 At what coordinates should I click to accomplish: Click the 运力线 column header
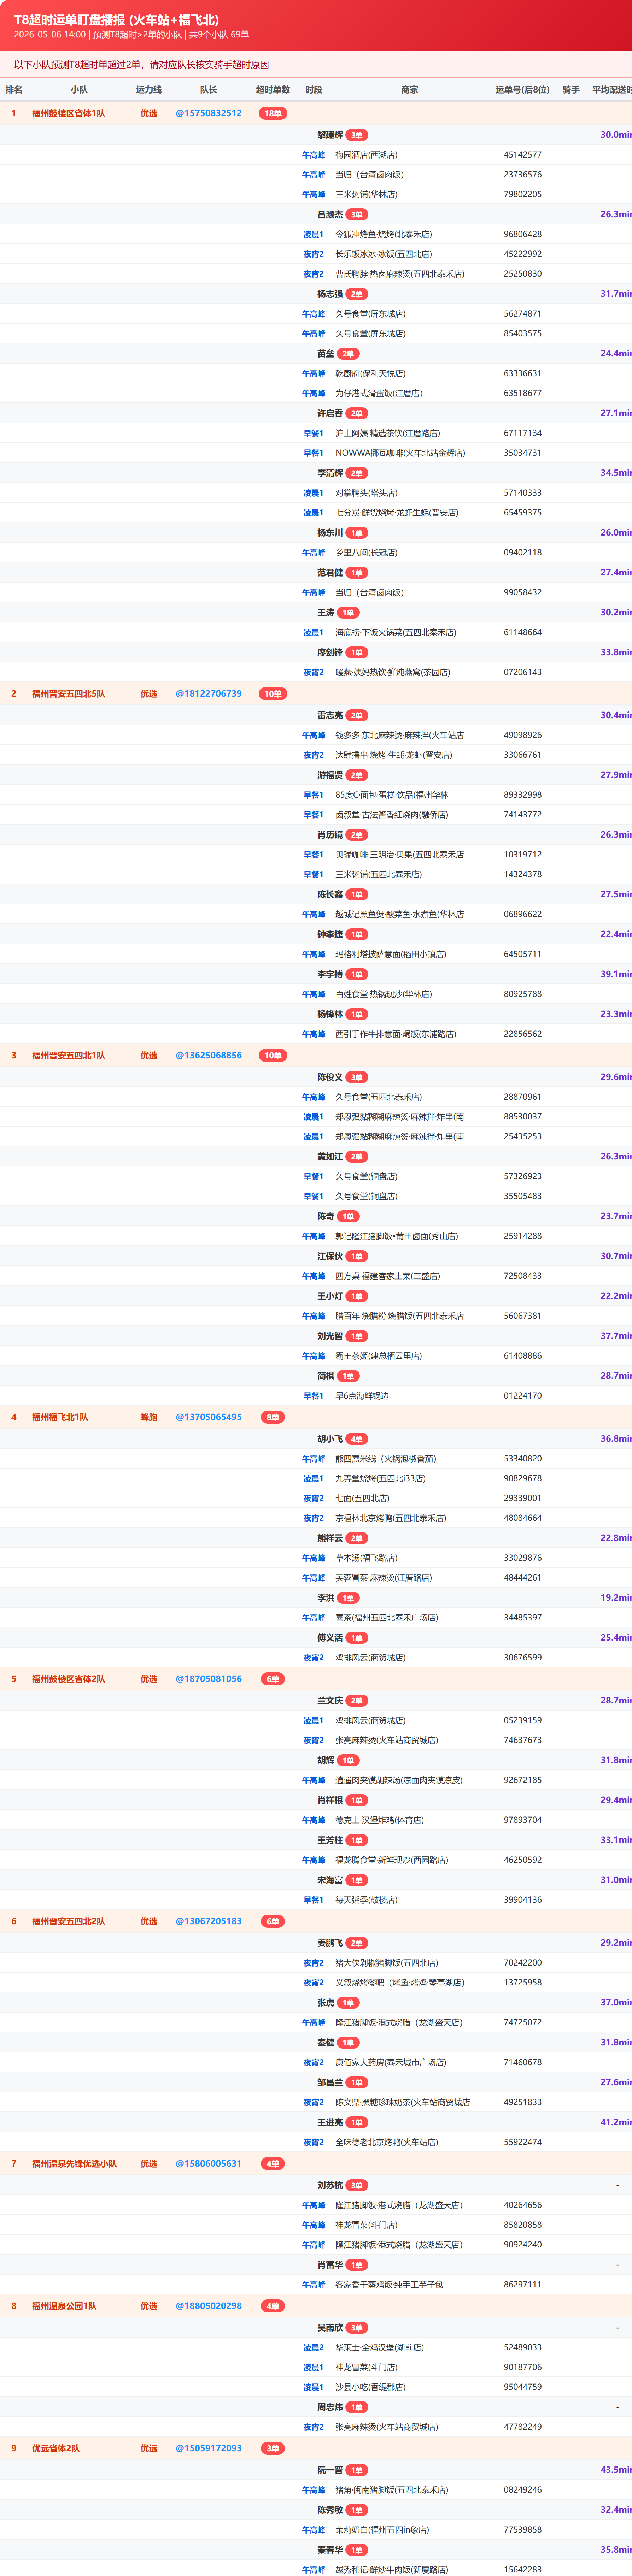tap(149, 90)
